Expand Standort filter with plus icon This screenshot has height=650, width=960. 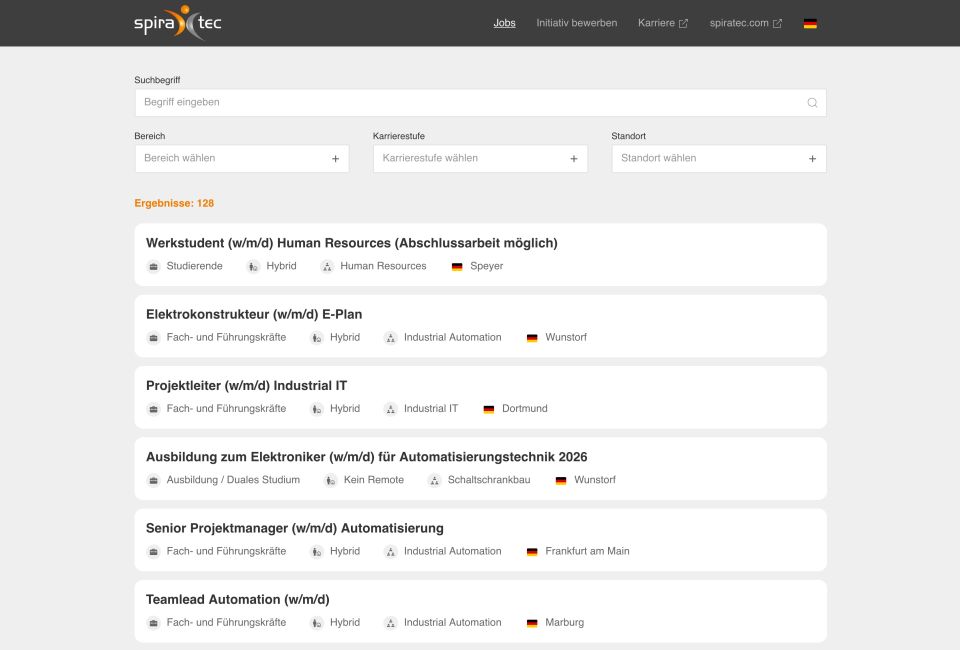coord(812,159)
